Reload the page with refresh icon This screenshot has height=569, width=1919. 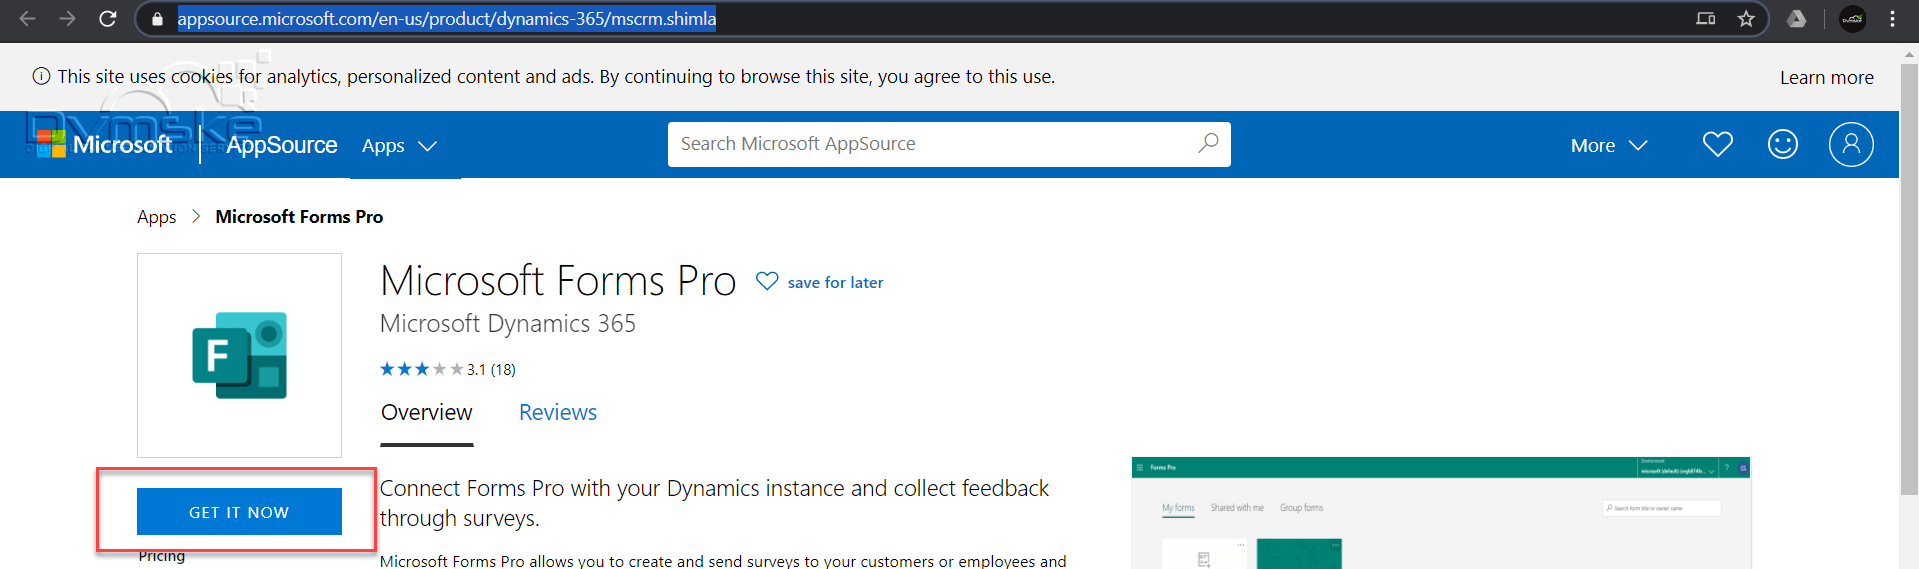tap(108, 19)
